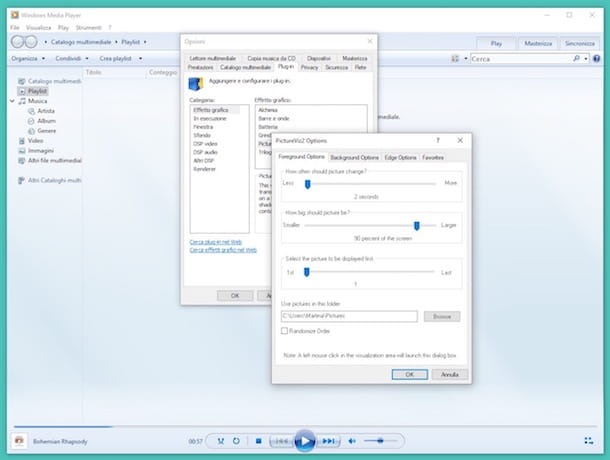Mute the volume speaker icon
Viewport: 610px width, 460px height.
click(352, 441)
